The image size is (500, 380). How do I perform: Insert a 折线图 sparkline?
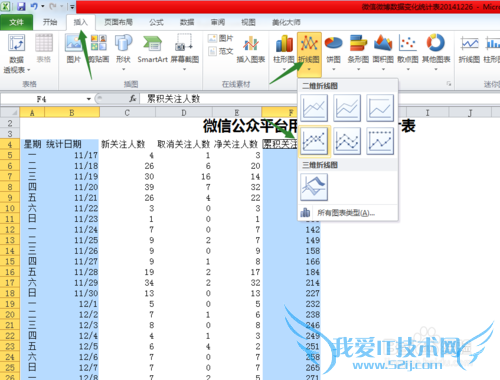(469, 49)
